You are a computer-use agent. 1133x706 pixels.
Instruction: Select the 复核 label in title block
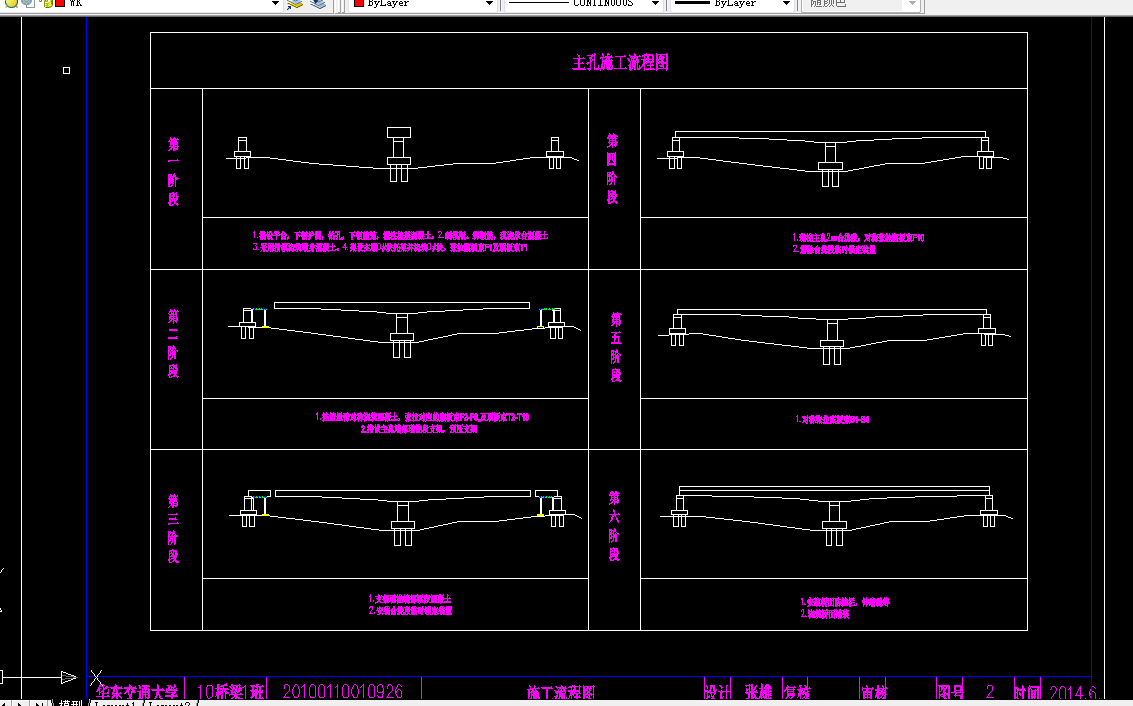797,692
